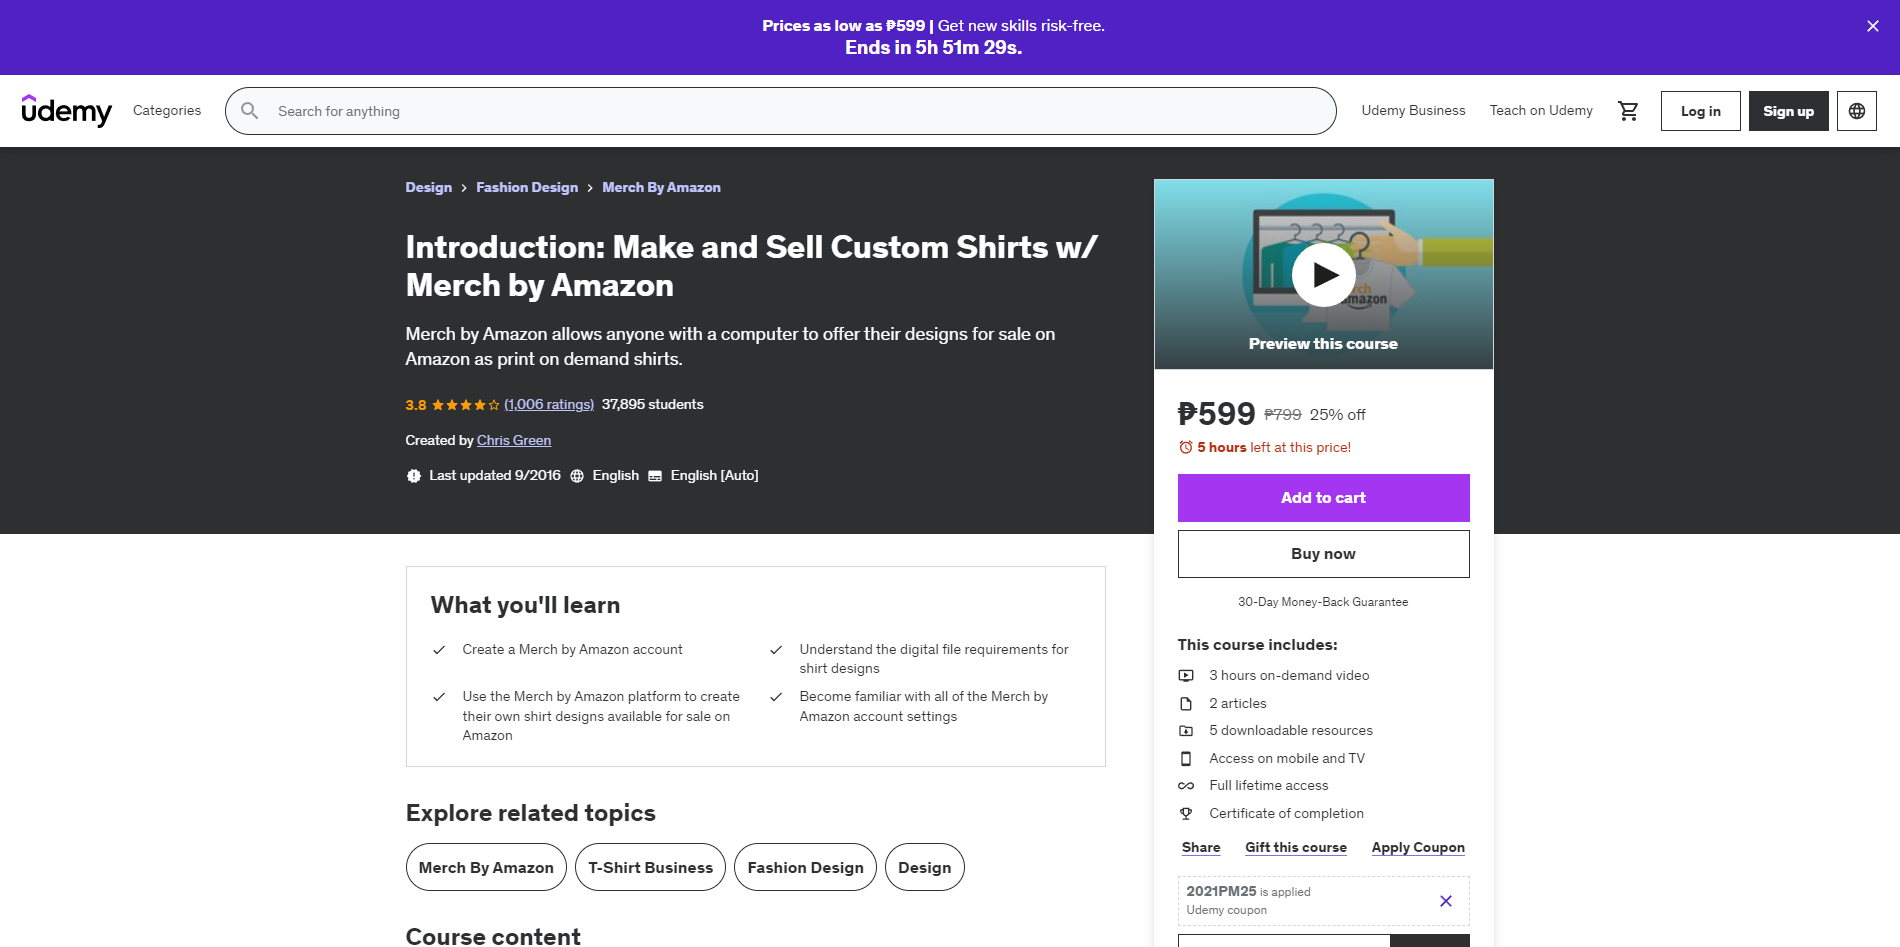The image size is (1900, 947).
Task: Go to Design breadcrumb
Action: coord(428,187)
